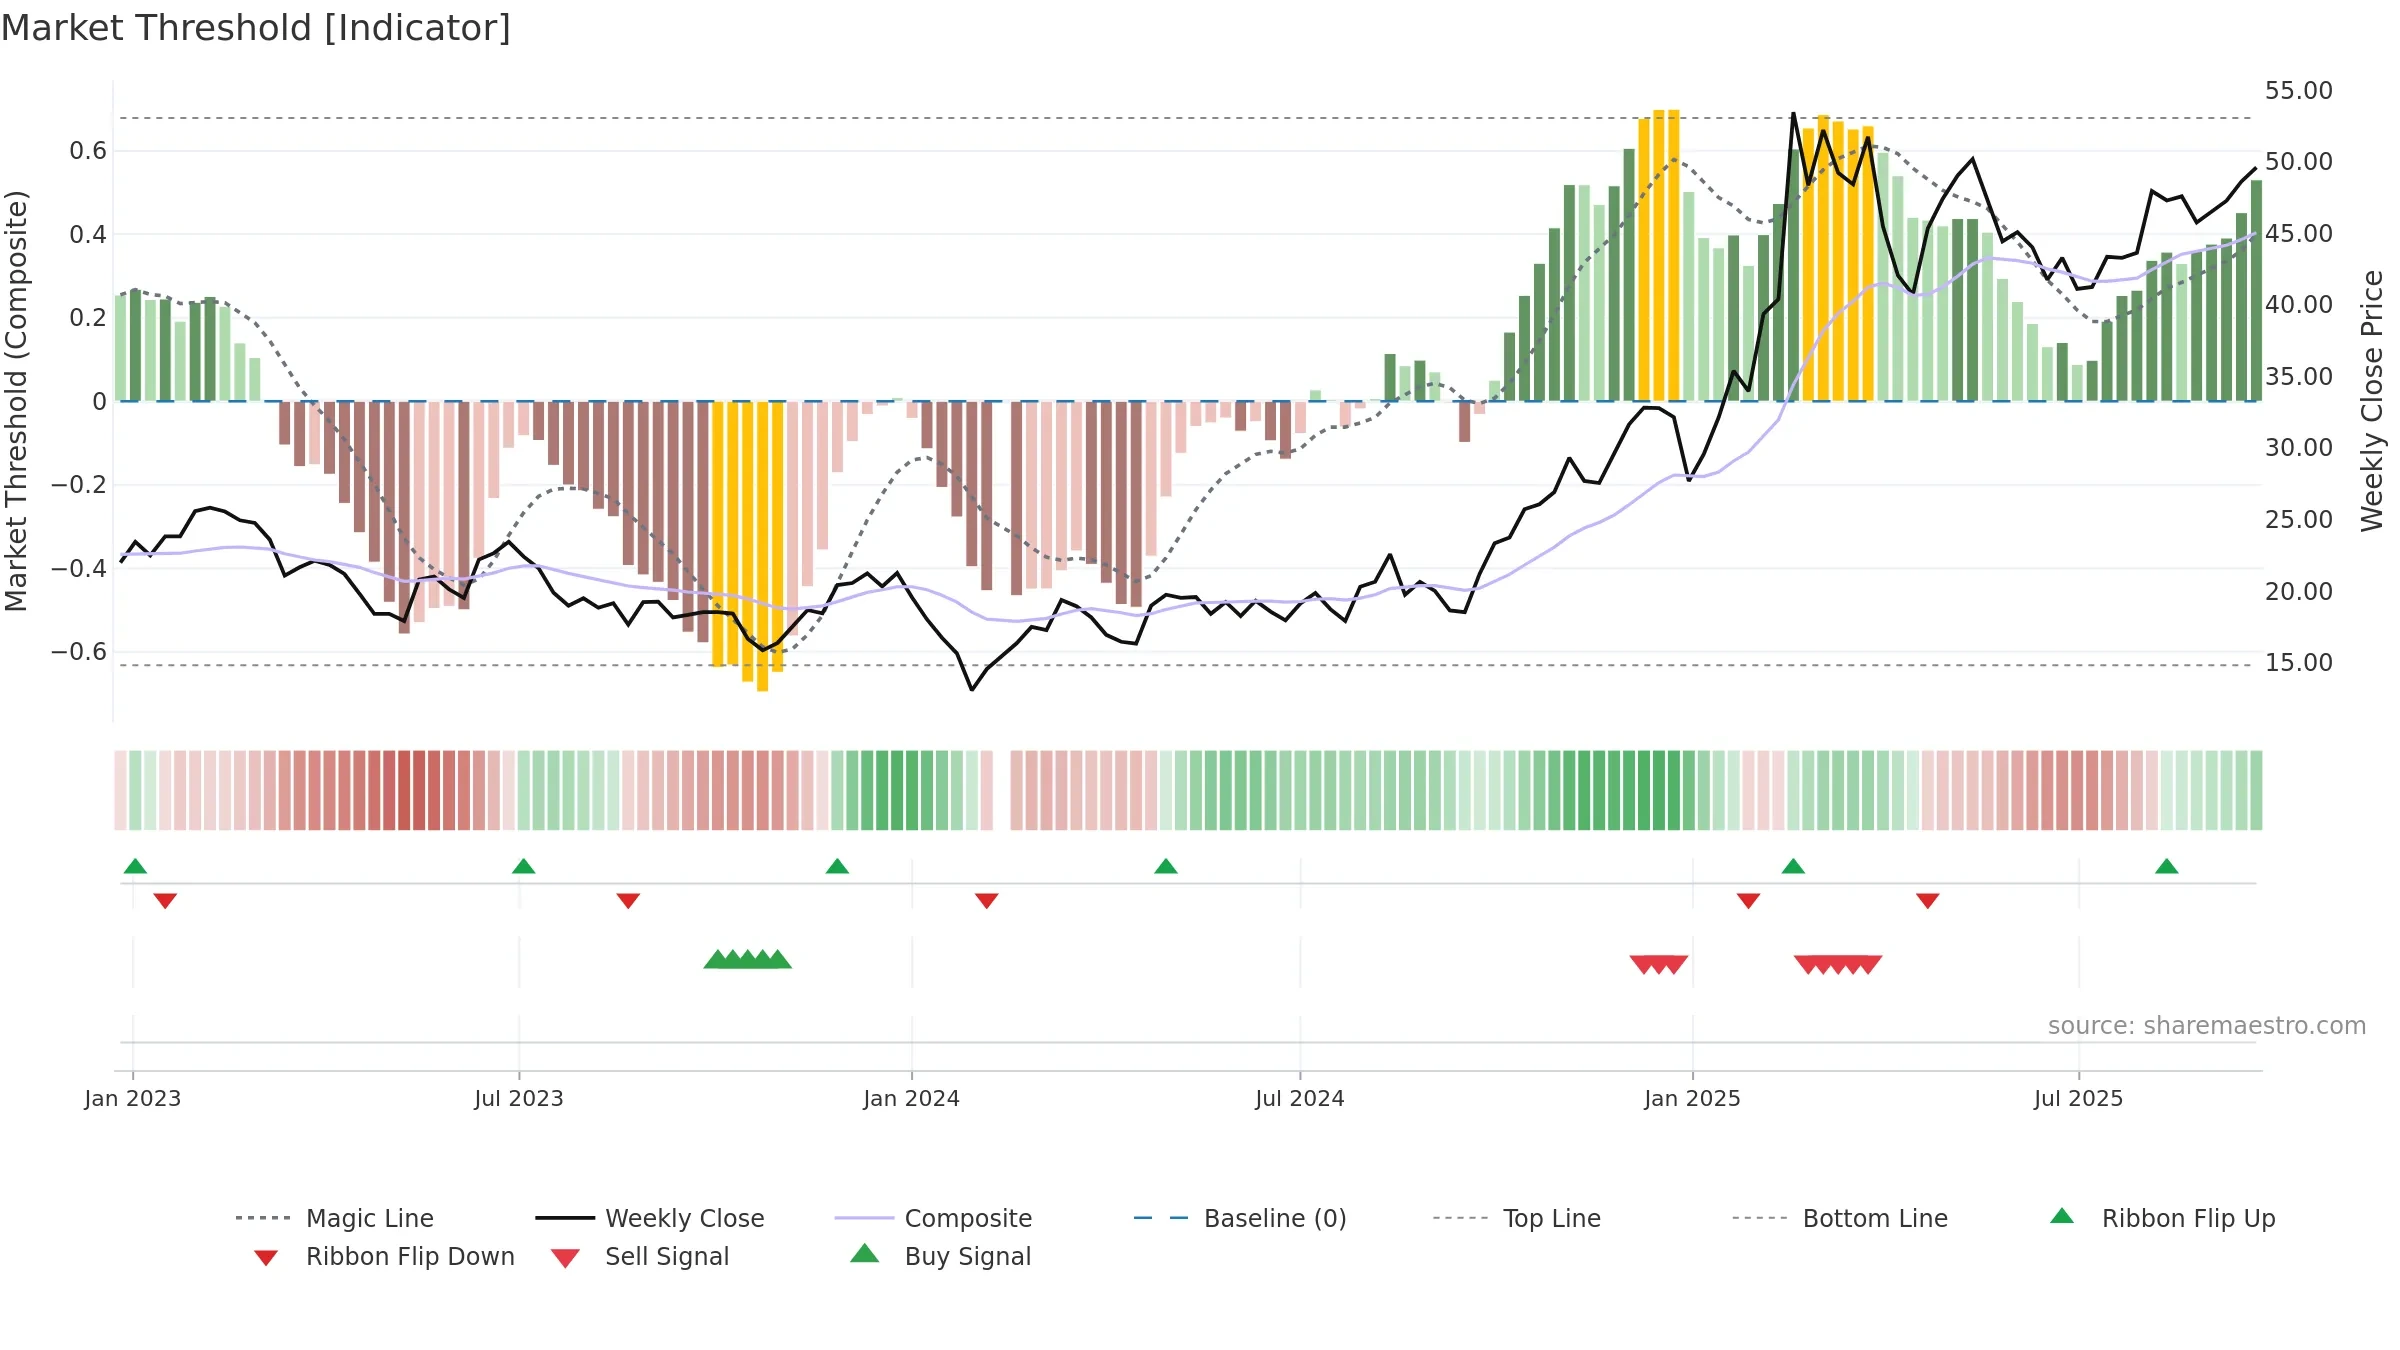2400x1350 pixels.
Task: Click the green flip-up triangle at Jan 2023
Action: click(135, 866)
